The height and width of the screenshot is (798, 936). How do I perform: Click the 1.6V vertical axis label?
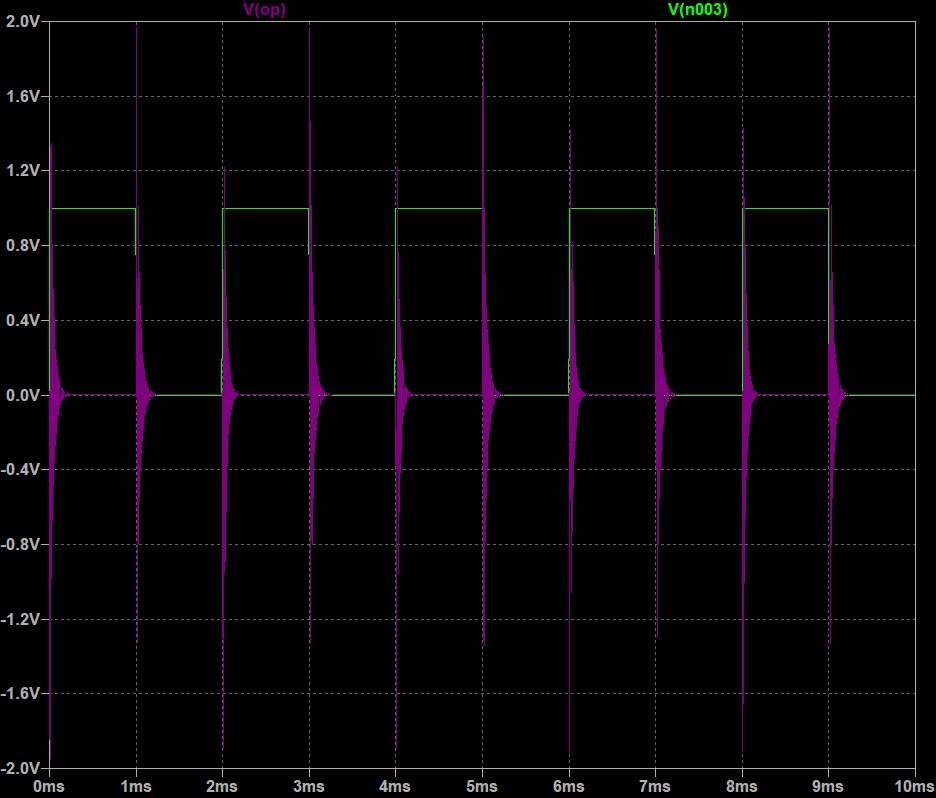[22, 97]
